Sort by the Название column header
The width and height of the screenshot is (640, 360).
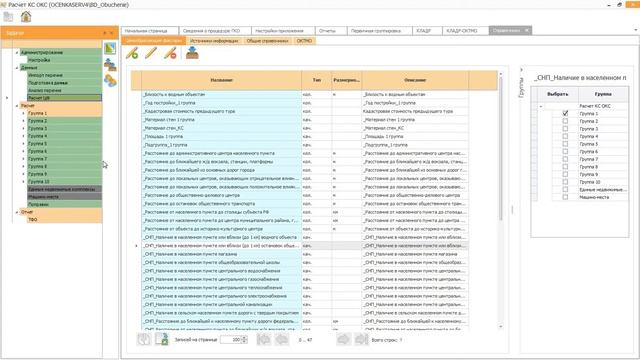222,80
